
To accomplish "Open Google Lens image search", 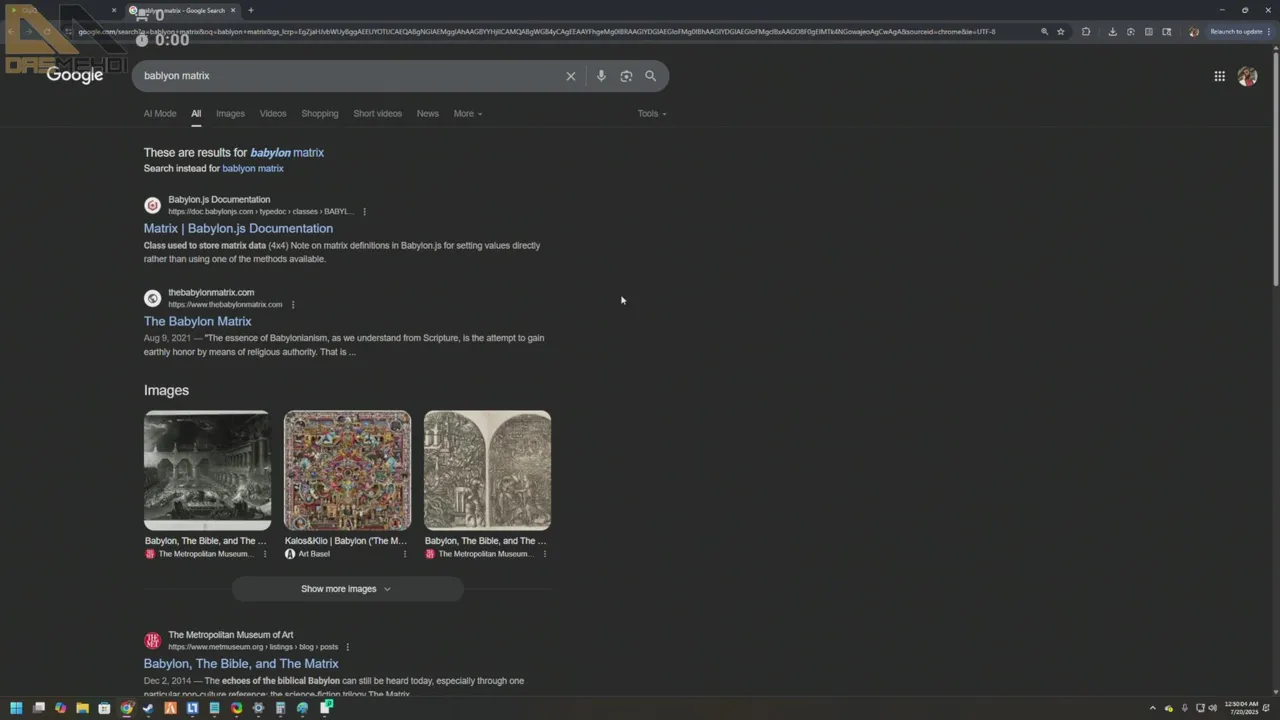I will [x=626, y=76].
